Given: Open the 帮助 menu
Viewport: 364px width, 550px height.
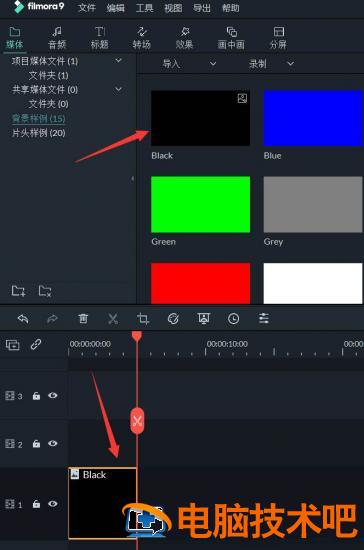Looking at the screenshot, I should (x=230, y=8).
